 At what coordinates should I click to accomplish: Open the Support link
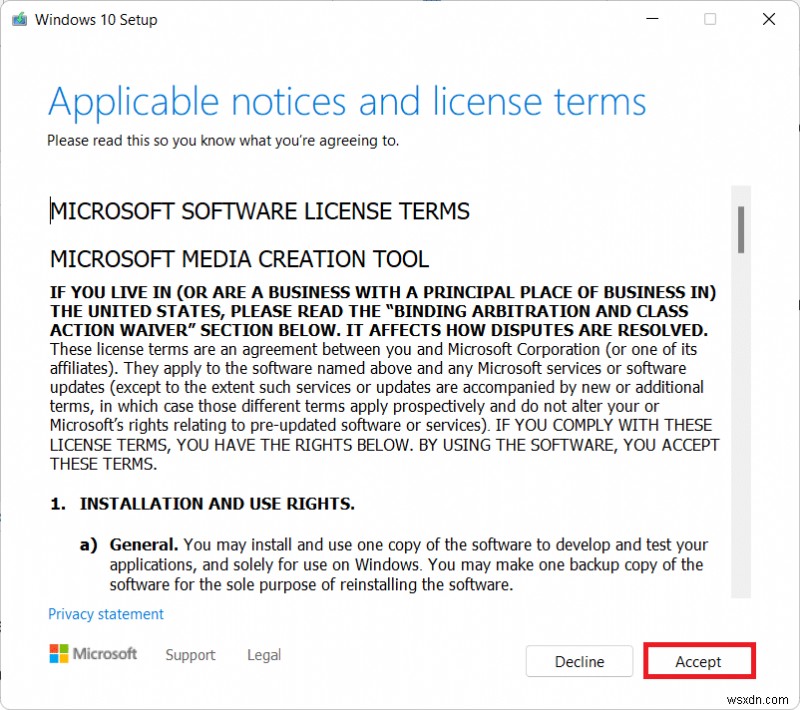tap(190, 654)
